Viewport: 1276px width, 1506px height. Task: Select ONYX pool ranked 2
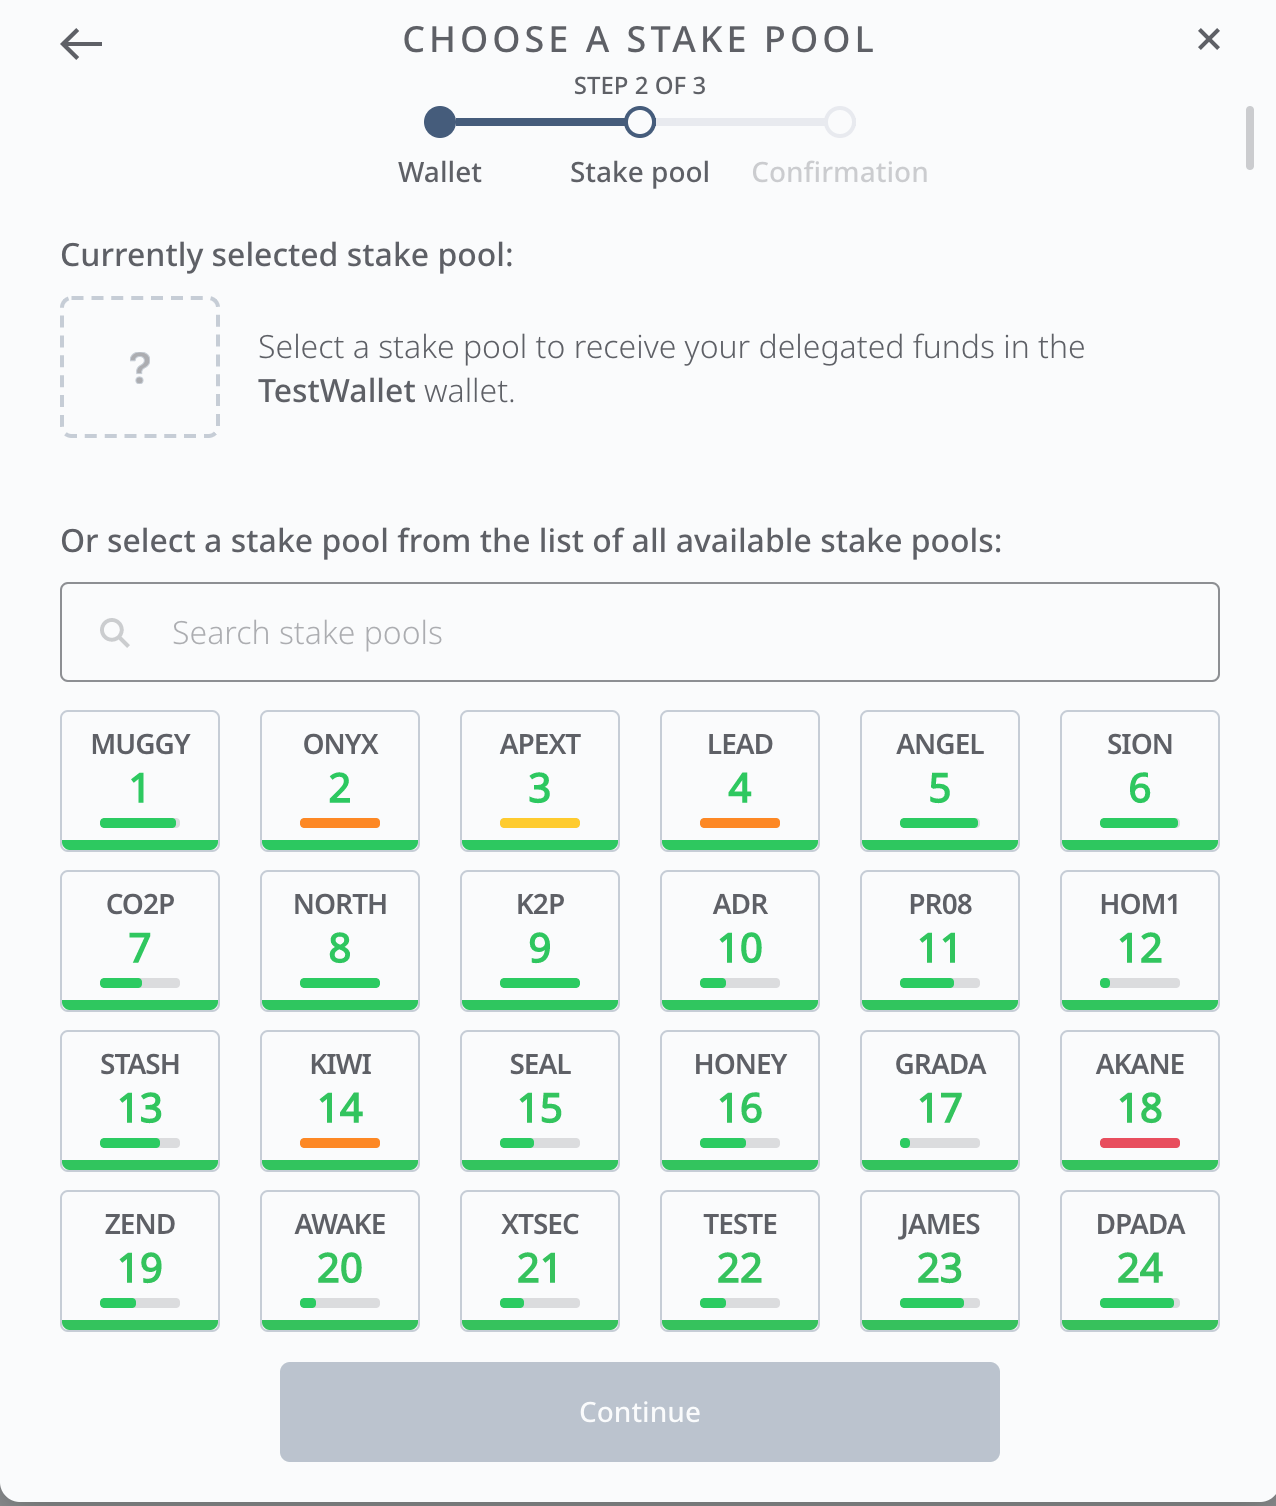click(x=340, y=780)
